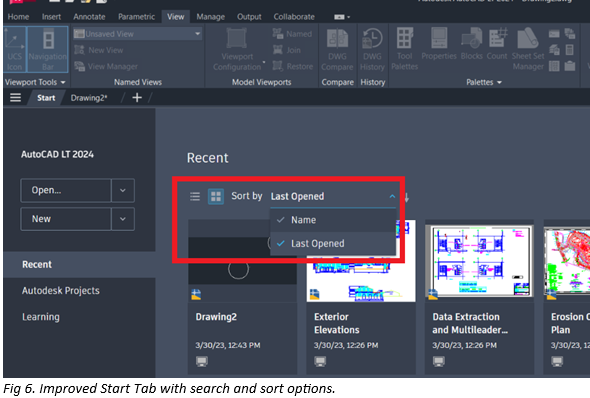Open the Properties palette
The height and width of the screenshot is (398, 590).
click(439, 44)
